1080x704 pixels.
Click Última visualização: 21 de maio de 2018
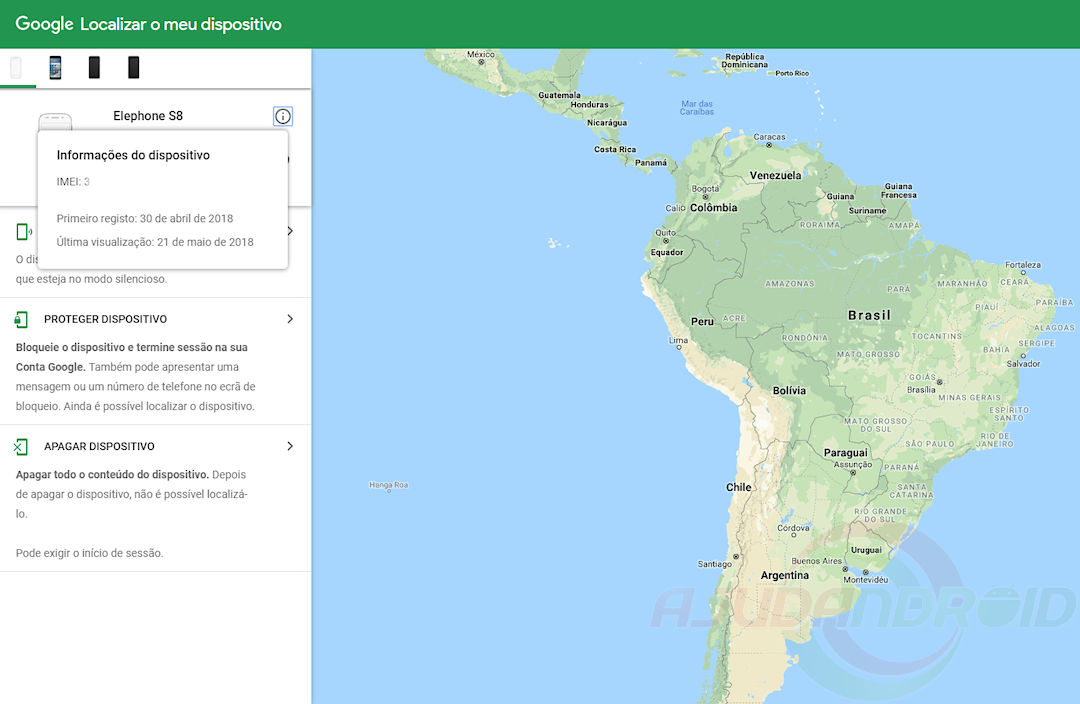coord(155,242)
